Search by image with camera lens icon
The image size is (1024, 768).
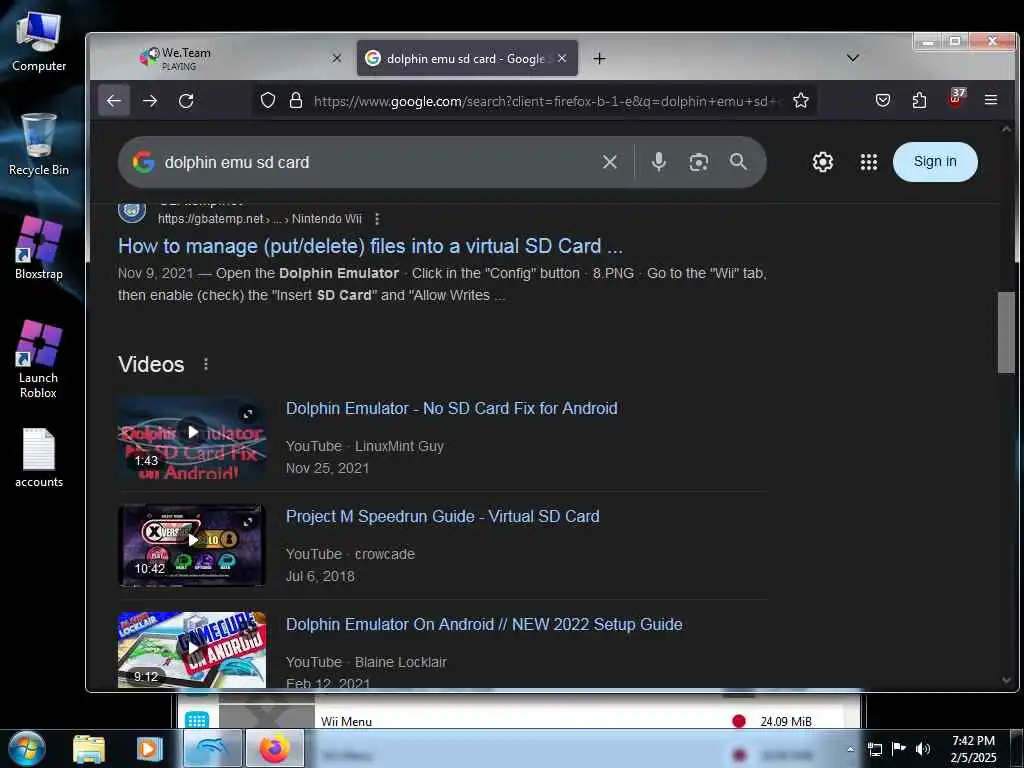point(699,162)
